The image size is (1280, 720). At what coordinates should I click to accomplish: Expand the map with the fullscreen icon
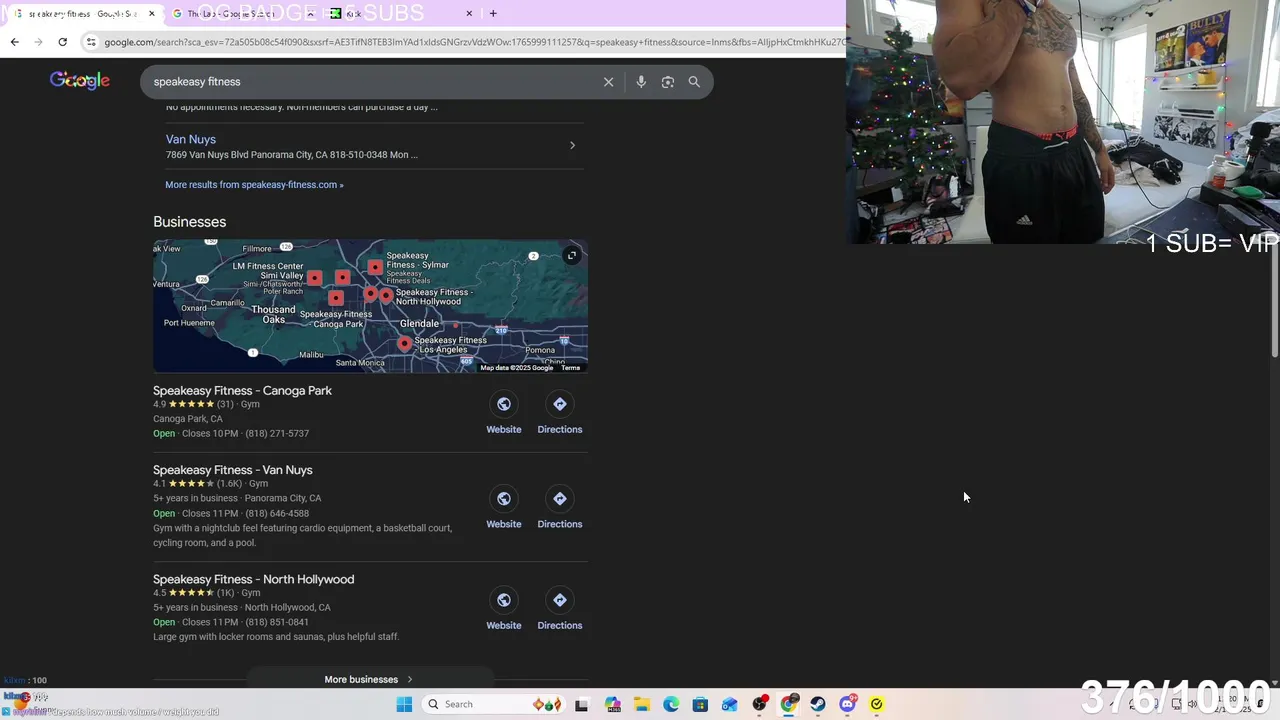click(572, 255)
